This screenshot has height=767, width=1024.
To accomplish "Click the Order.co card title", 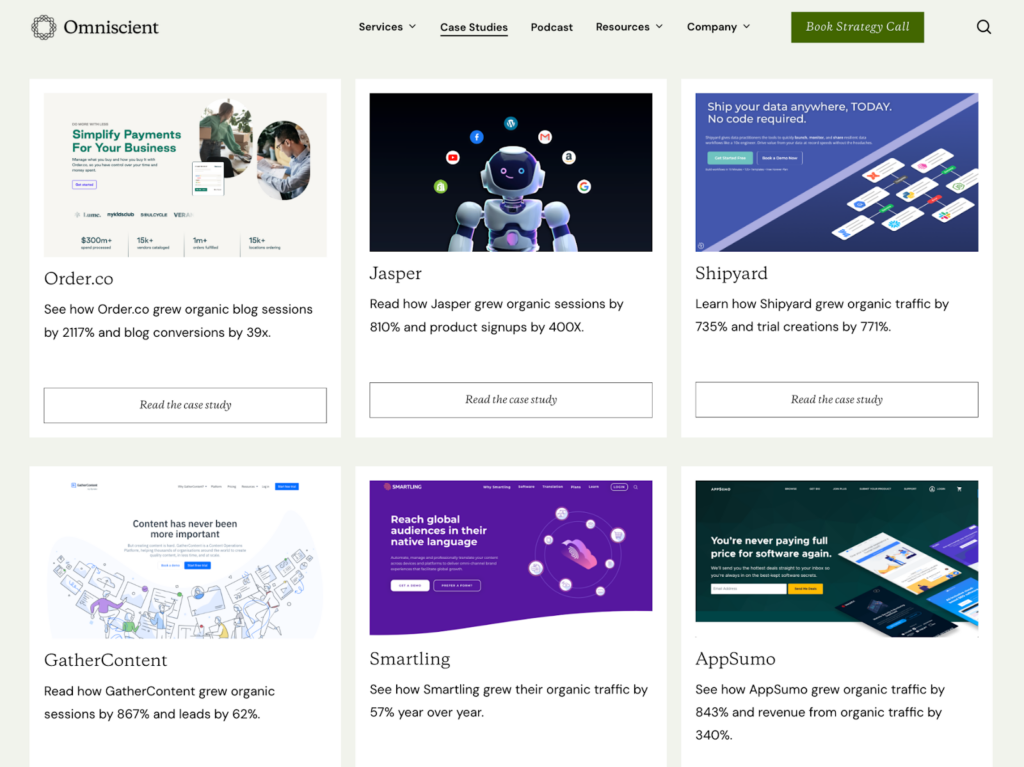I will [x=78, y=279].
